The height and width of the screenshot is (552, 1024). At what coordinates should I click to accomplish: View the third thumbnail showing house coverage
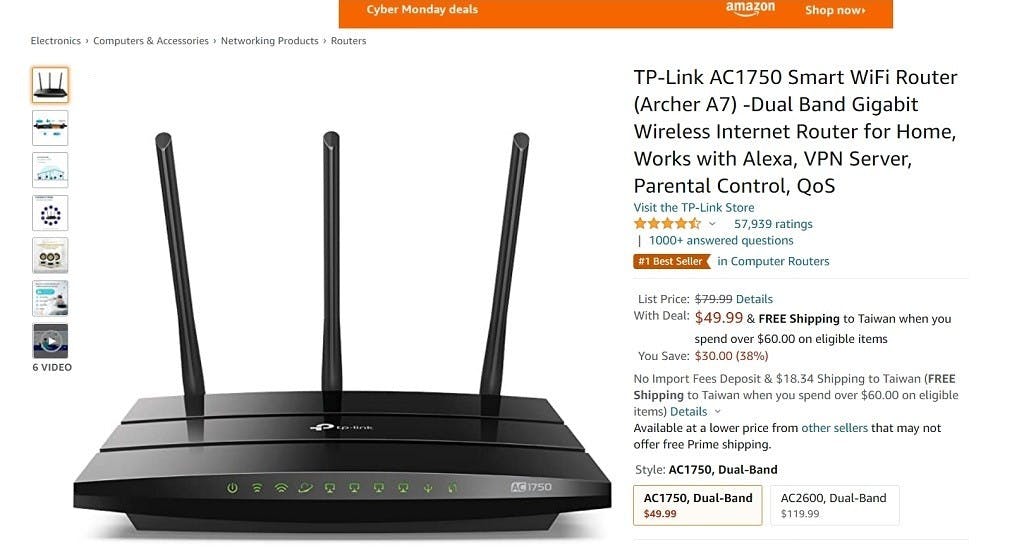click(50, 170)
